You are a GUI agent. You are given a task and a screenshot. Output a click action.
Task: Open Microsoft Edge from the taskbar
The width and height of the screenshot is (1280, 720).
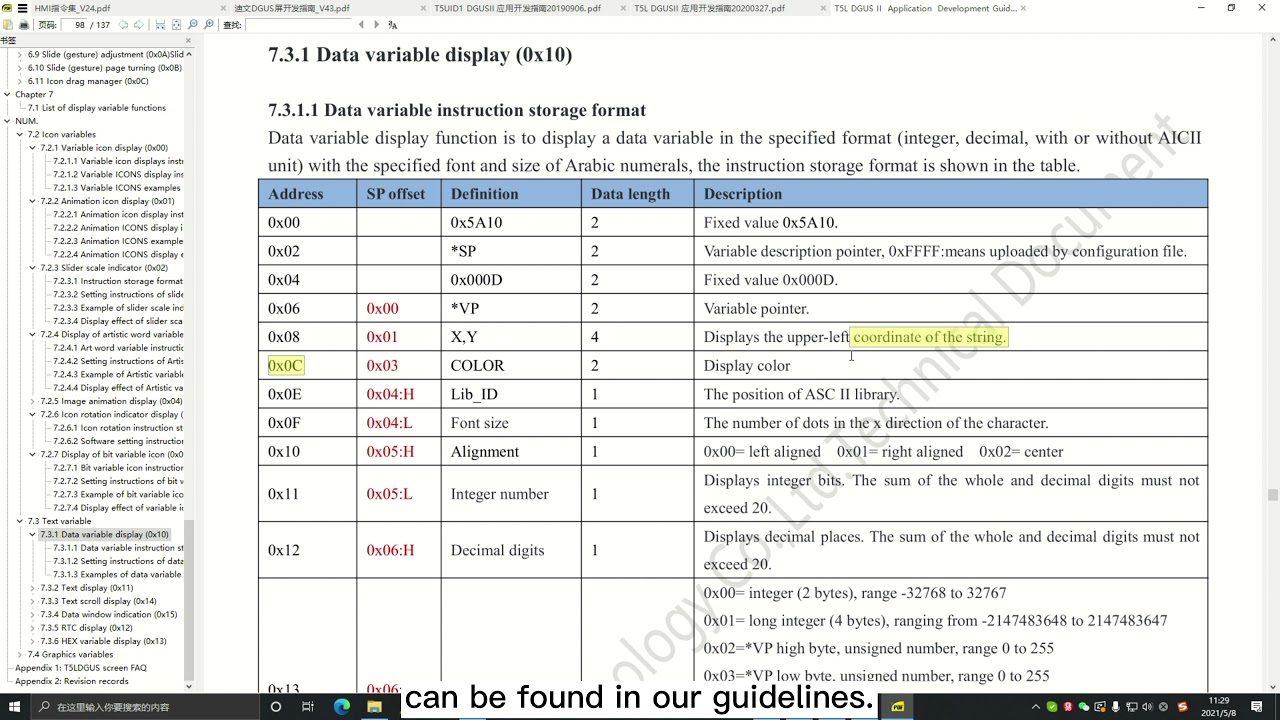coord(342,707)
